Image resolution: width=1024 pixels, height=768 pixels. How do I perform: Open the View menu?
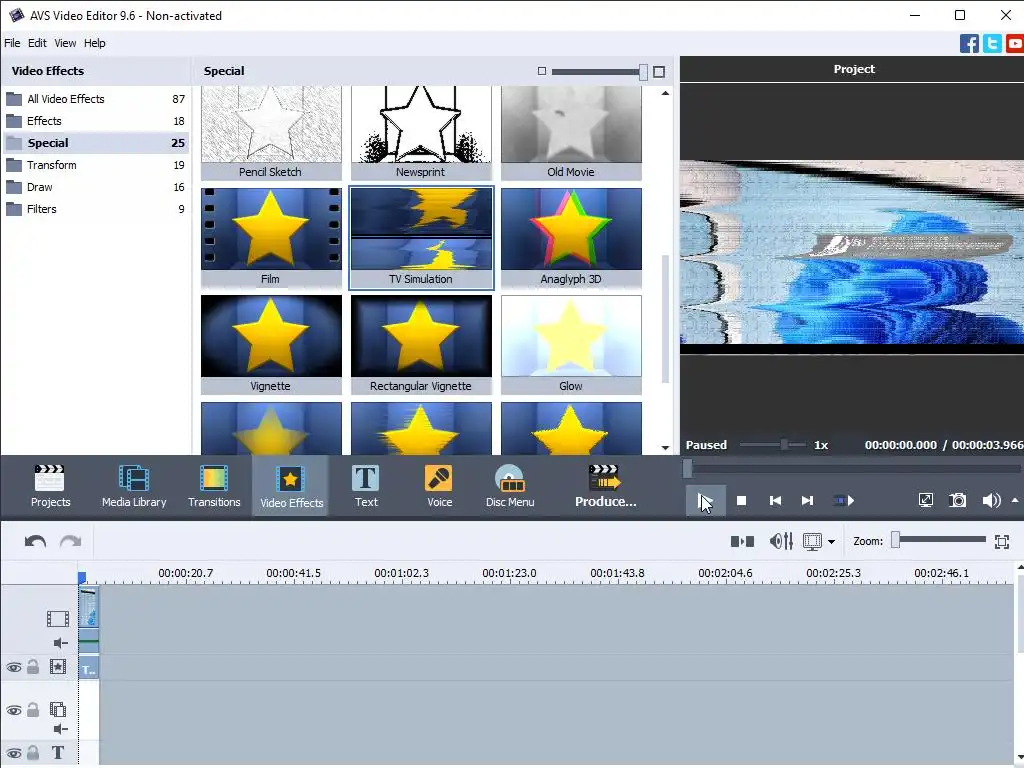click(x=65, y=43)
